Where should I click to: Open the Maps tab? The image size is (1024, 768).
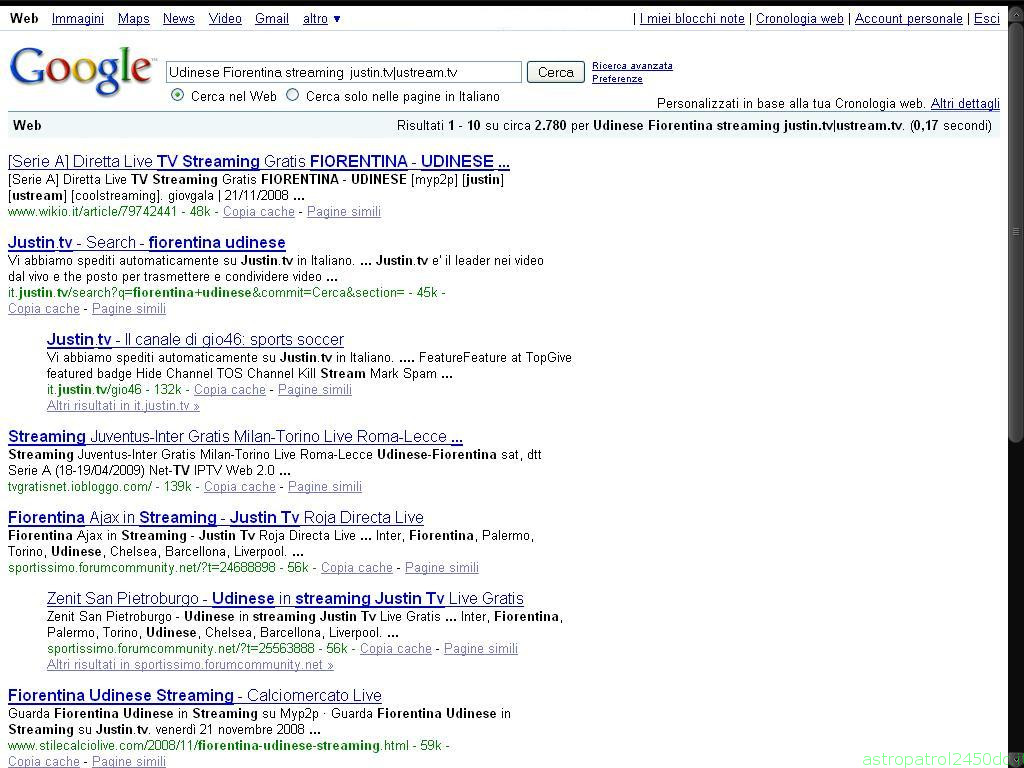(x=134, y=19)
